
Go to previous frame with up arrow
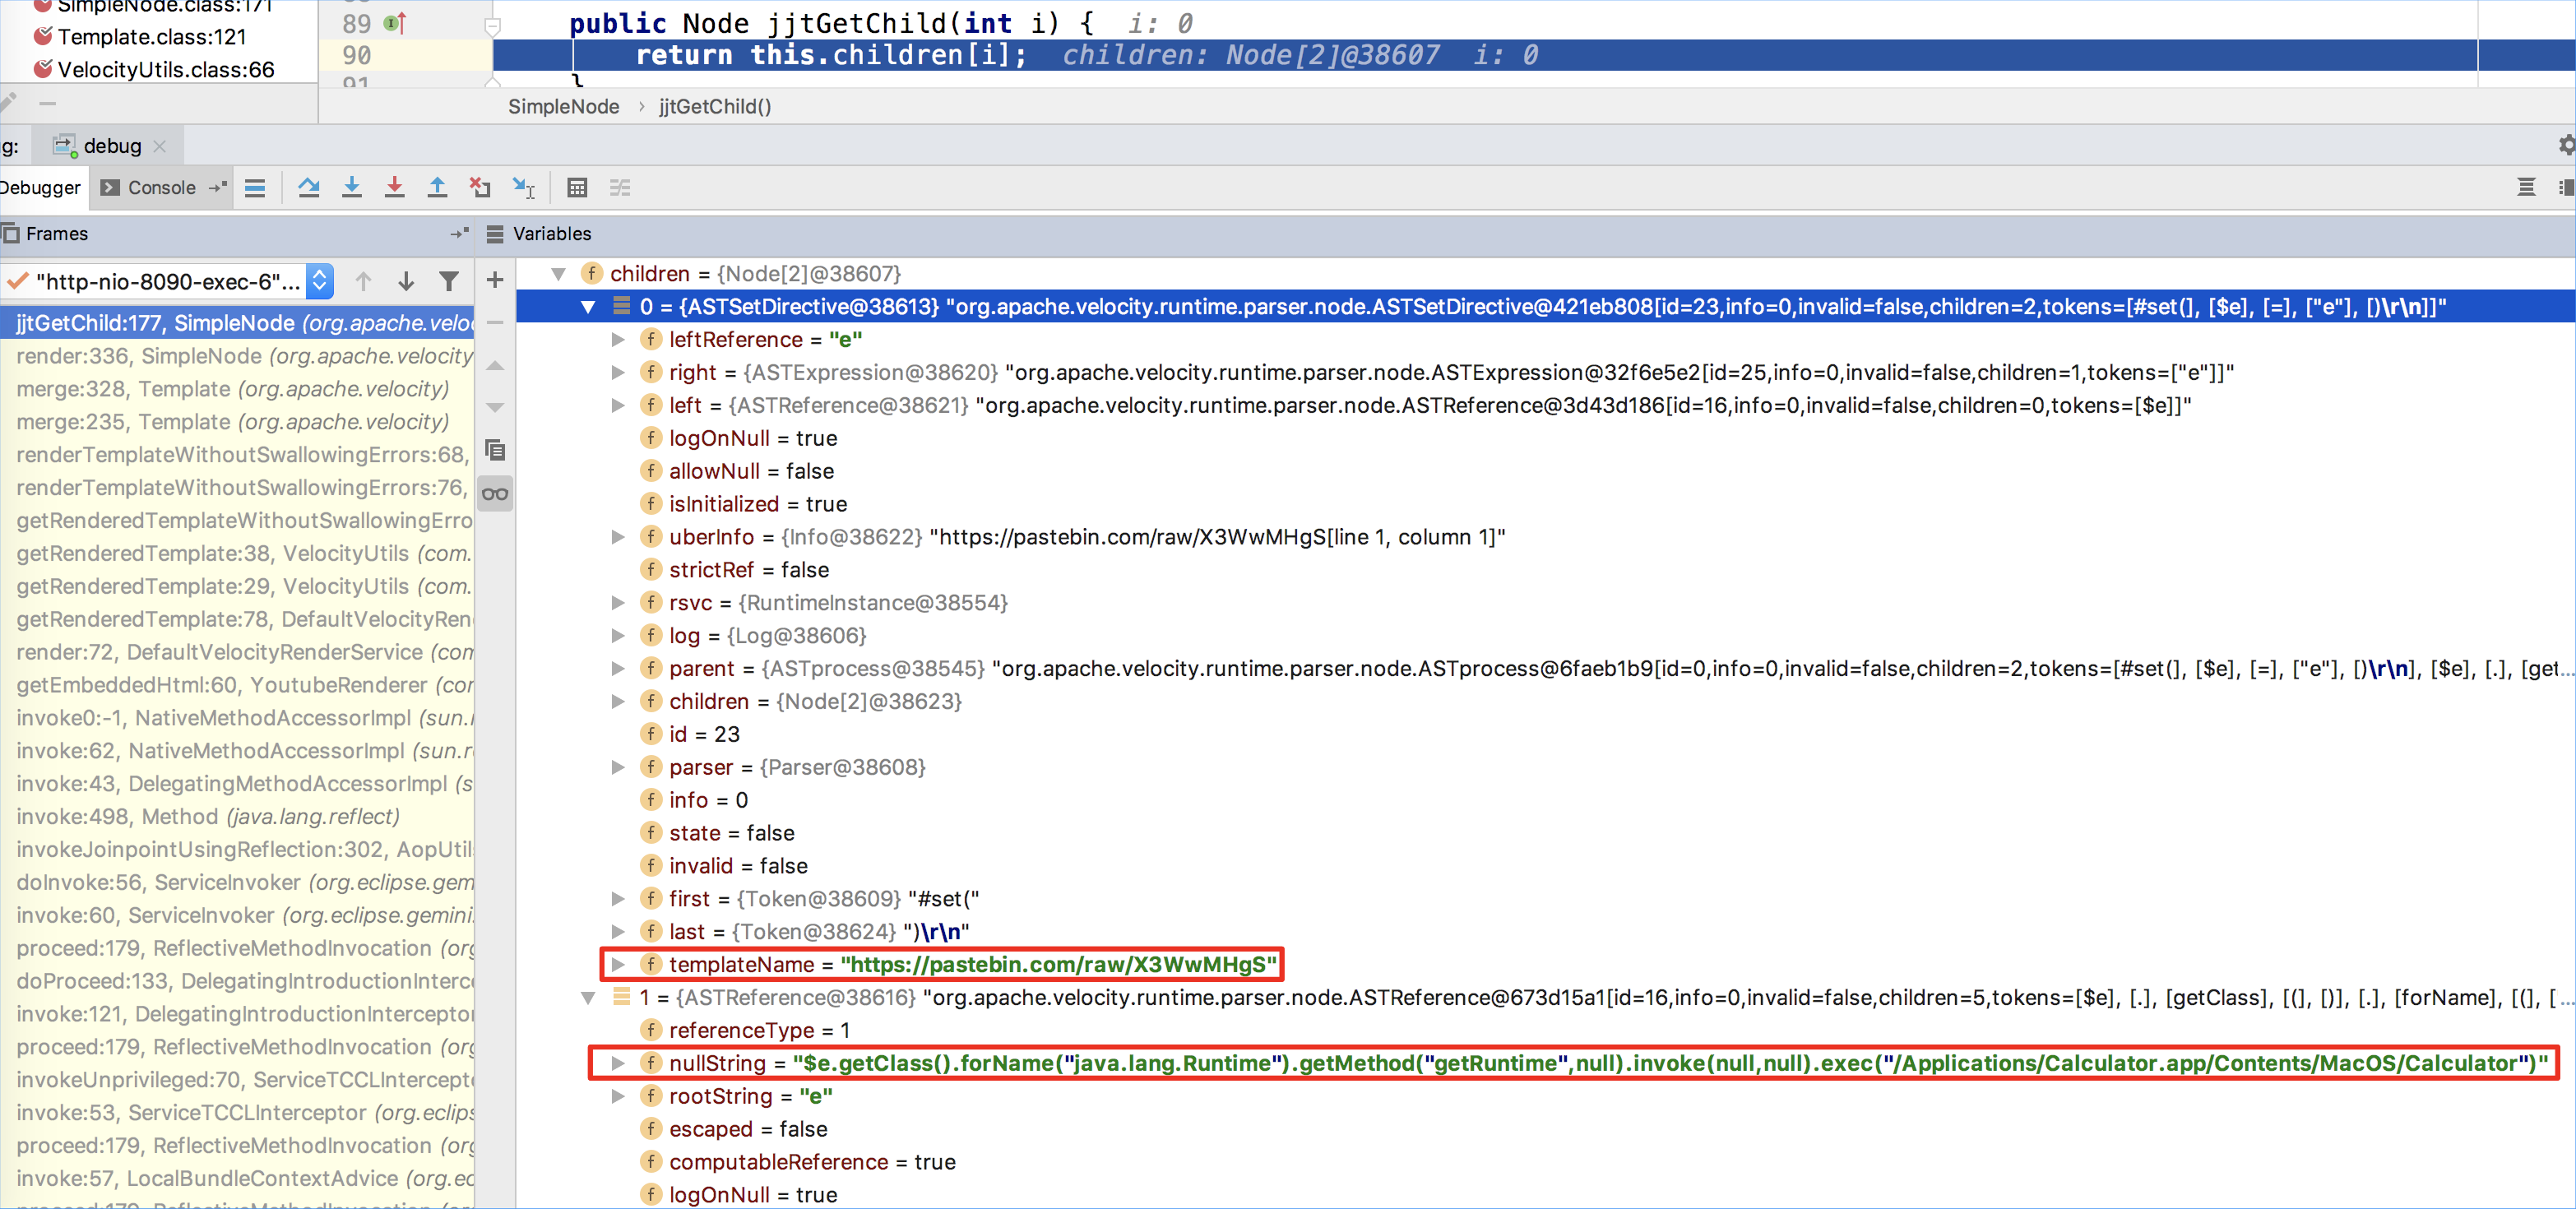[364, 281]
